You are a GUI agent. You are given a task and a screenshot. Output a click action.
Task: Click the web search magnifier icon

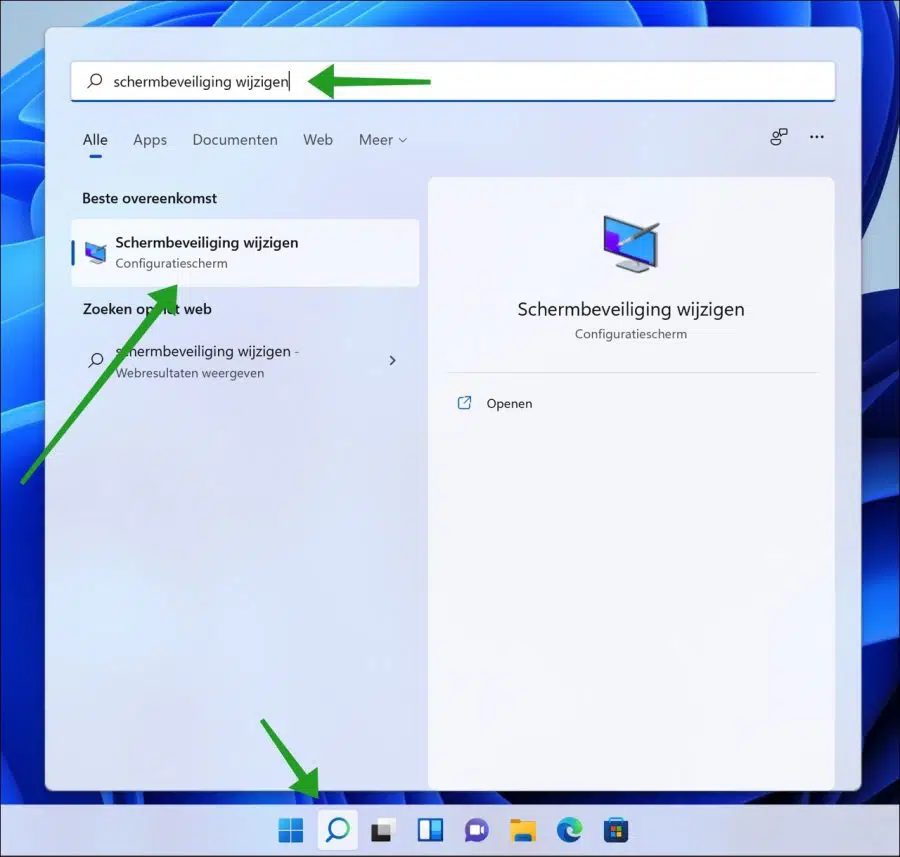click(x=96, y=360)
